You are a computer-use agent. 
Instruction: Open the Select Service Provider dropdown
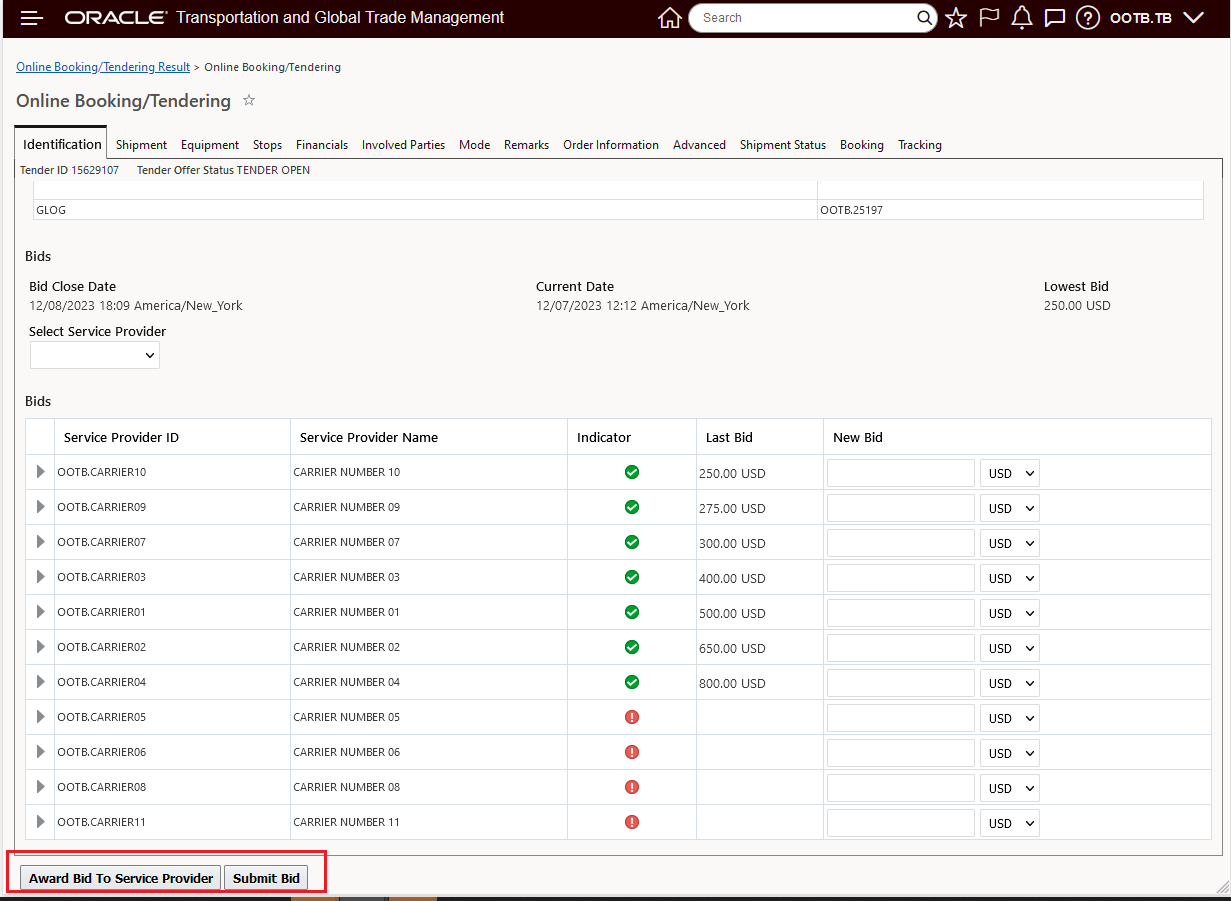click(95, 355)
